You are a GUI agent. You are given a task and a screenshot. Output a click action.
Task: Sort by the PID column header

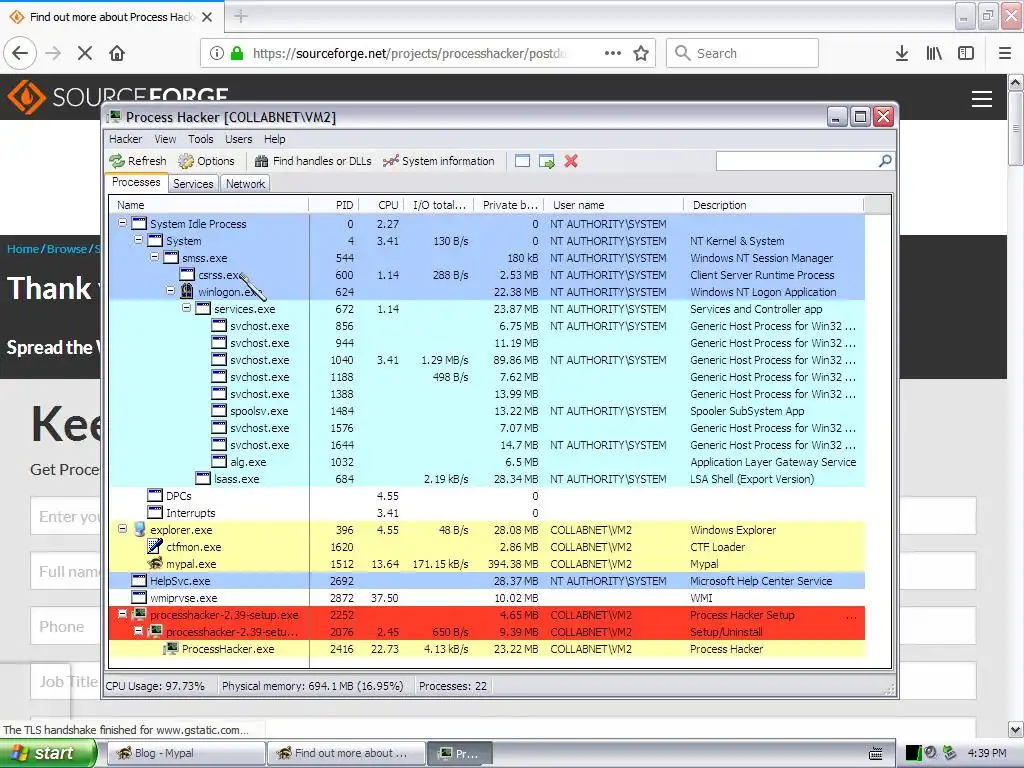[x=334, y=205]
